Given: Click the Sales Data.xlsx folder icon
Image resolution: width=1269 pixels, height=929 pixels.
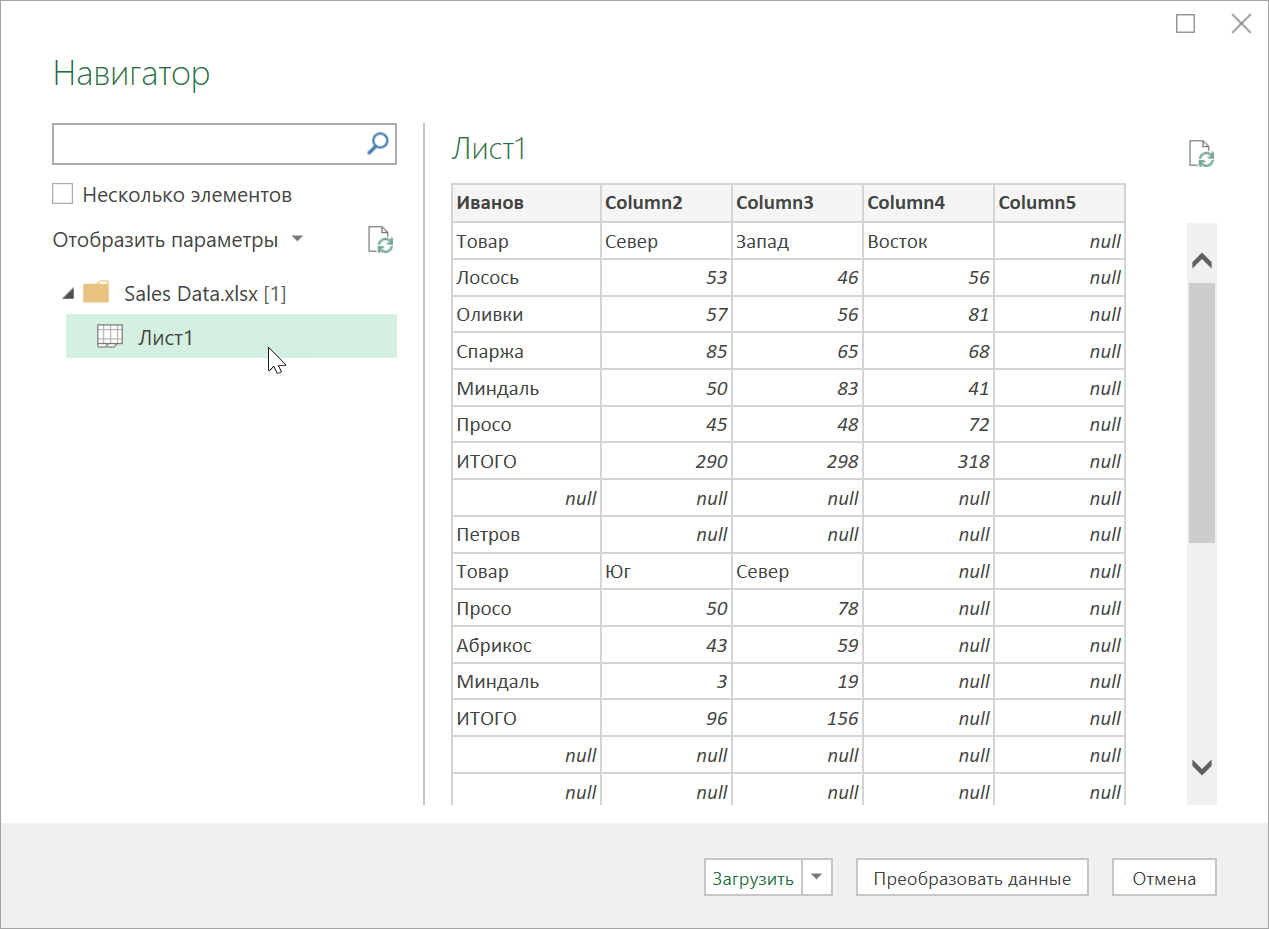Looking at the screenshot, I should click(x=96, y=293).
